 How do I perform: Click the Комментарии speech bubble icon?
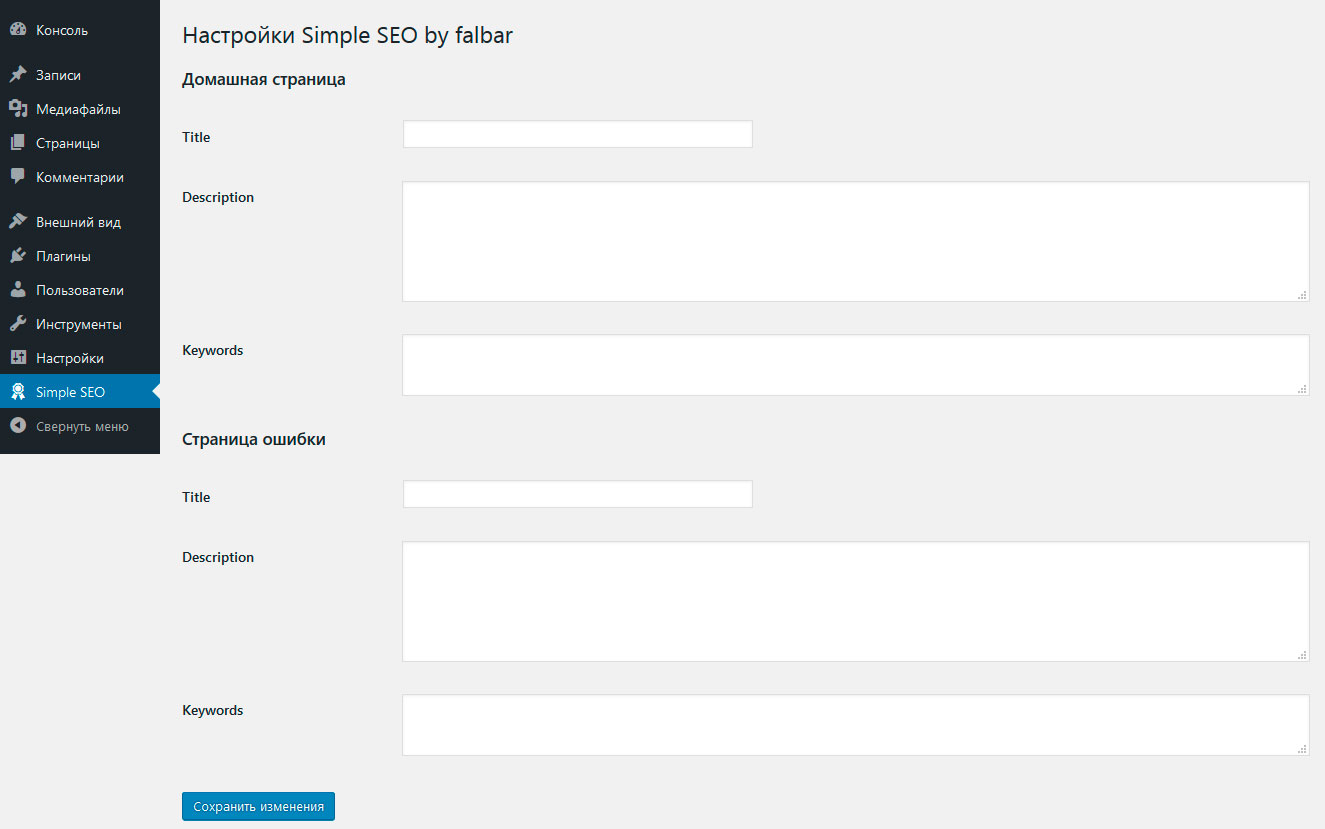18,177
